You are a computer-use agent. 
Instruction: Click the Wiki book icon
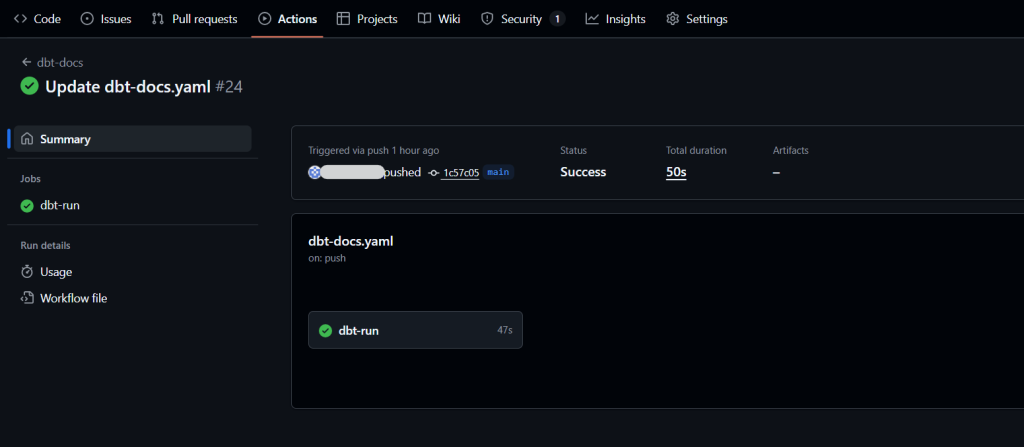(424, 19)
